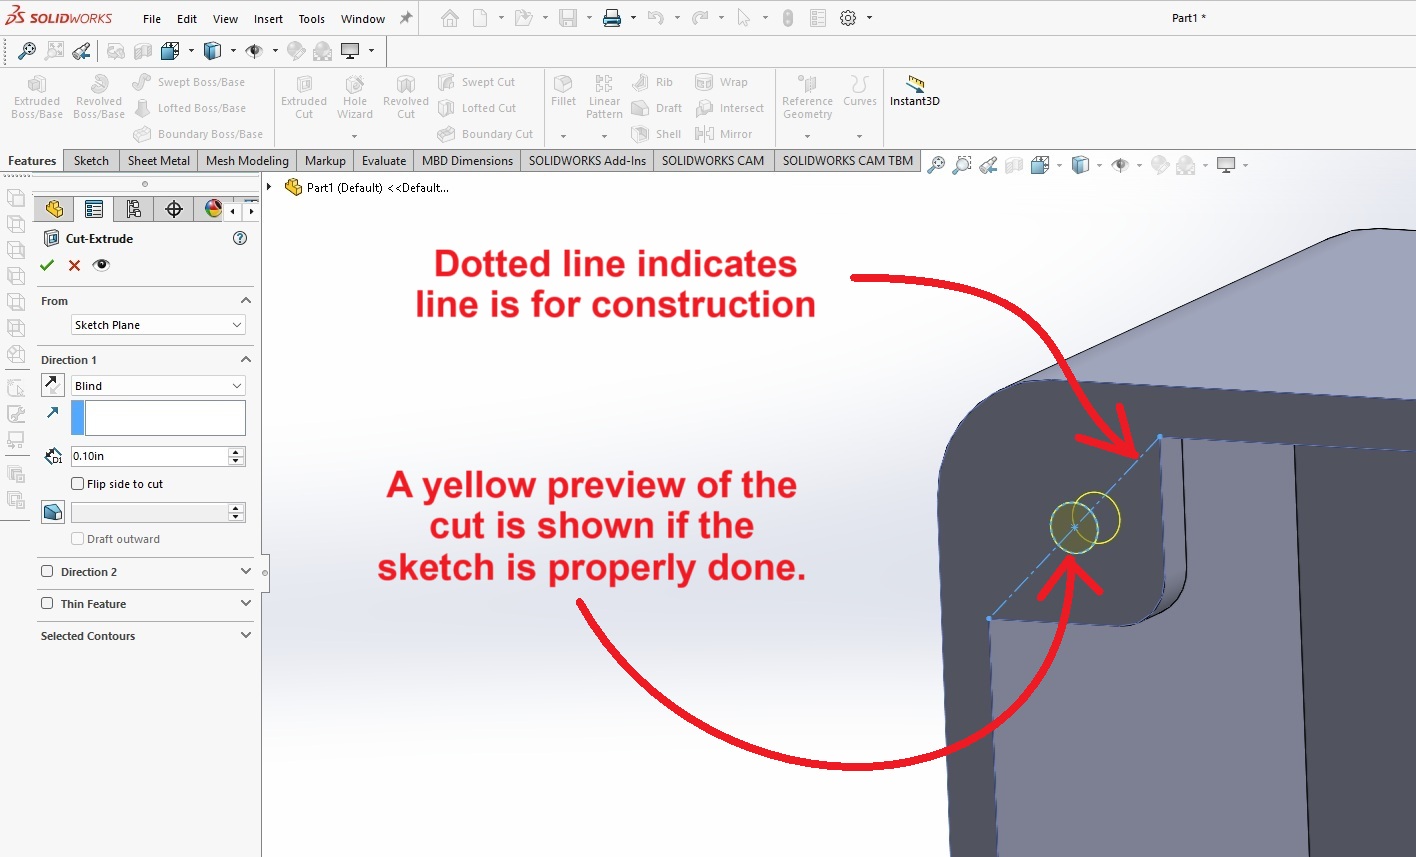The image size is (1416, 857).
Task: Cancel Cut-Extrude with the red X
Action: [74, 265]
